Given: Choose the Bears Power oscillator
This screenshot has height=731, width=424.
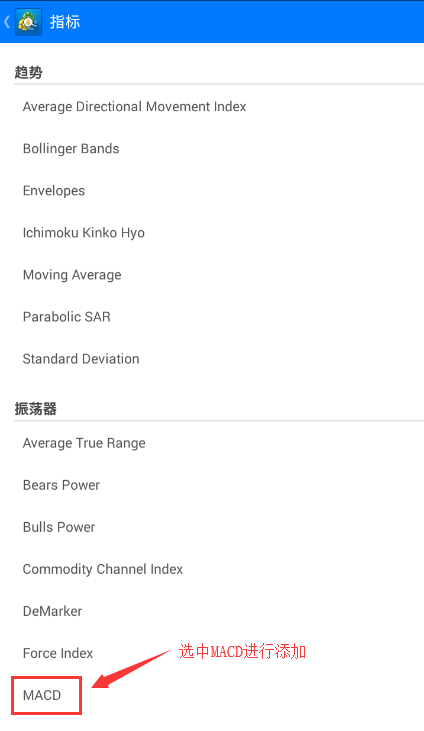Looking at the screenshot, I should tap(212, 485).
